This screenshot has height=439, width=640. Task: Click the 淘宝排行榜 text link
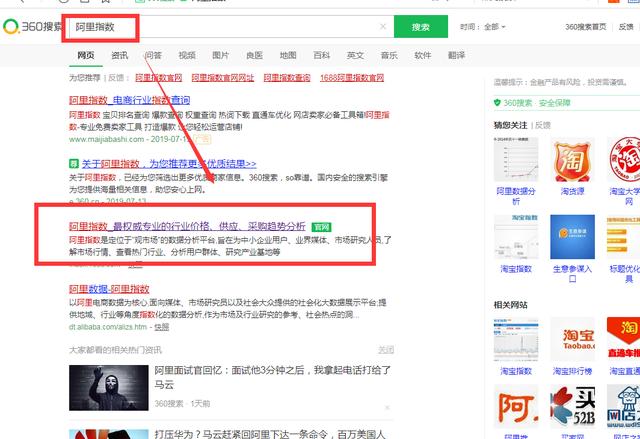pyautogui.click(x=572, y=371)
